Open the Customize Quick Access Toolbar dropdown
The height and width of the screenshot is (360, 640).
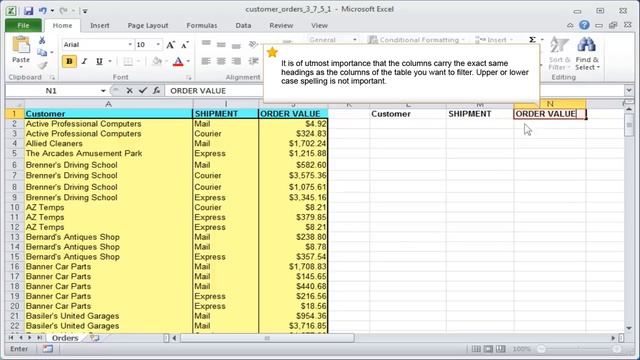[85, 11]
